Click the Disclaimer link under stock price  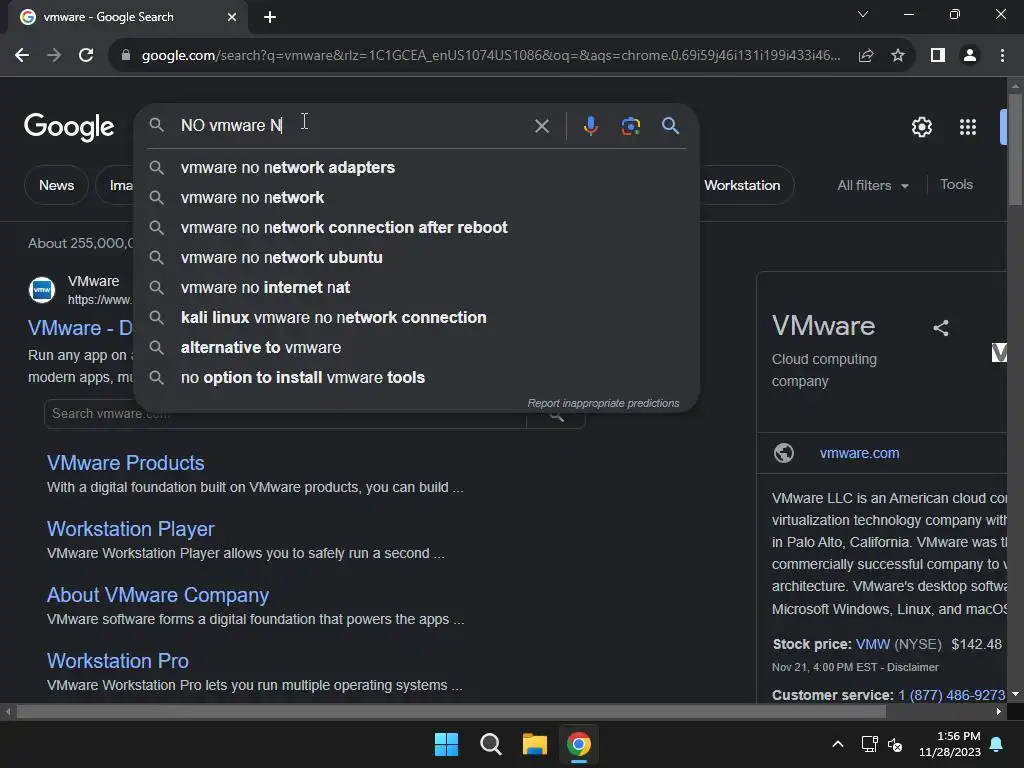912,667
